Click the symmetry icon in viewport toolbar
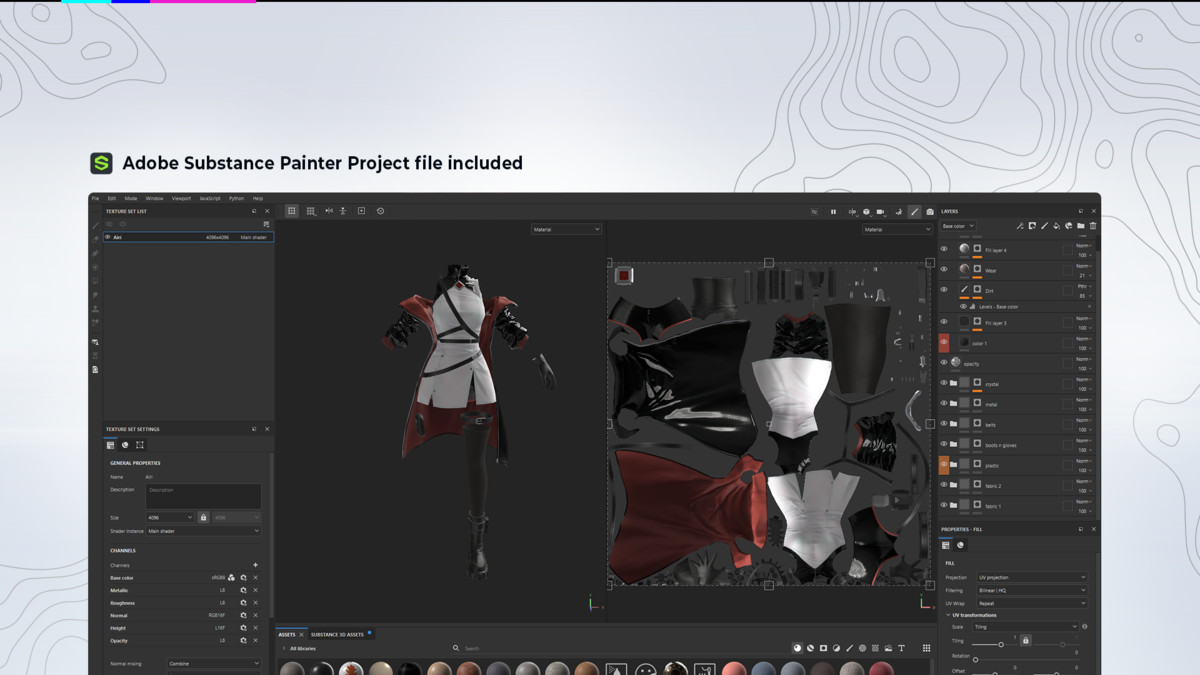The width and height of the screenshot is (1200, 675). pos(329,211)
